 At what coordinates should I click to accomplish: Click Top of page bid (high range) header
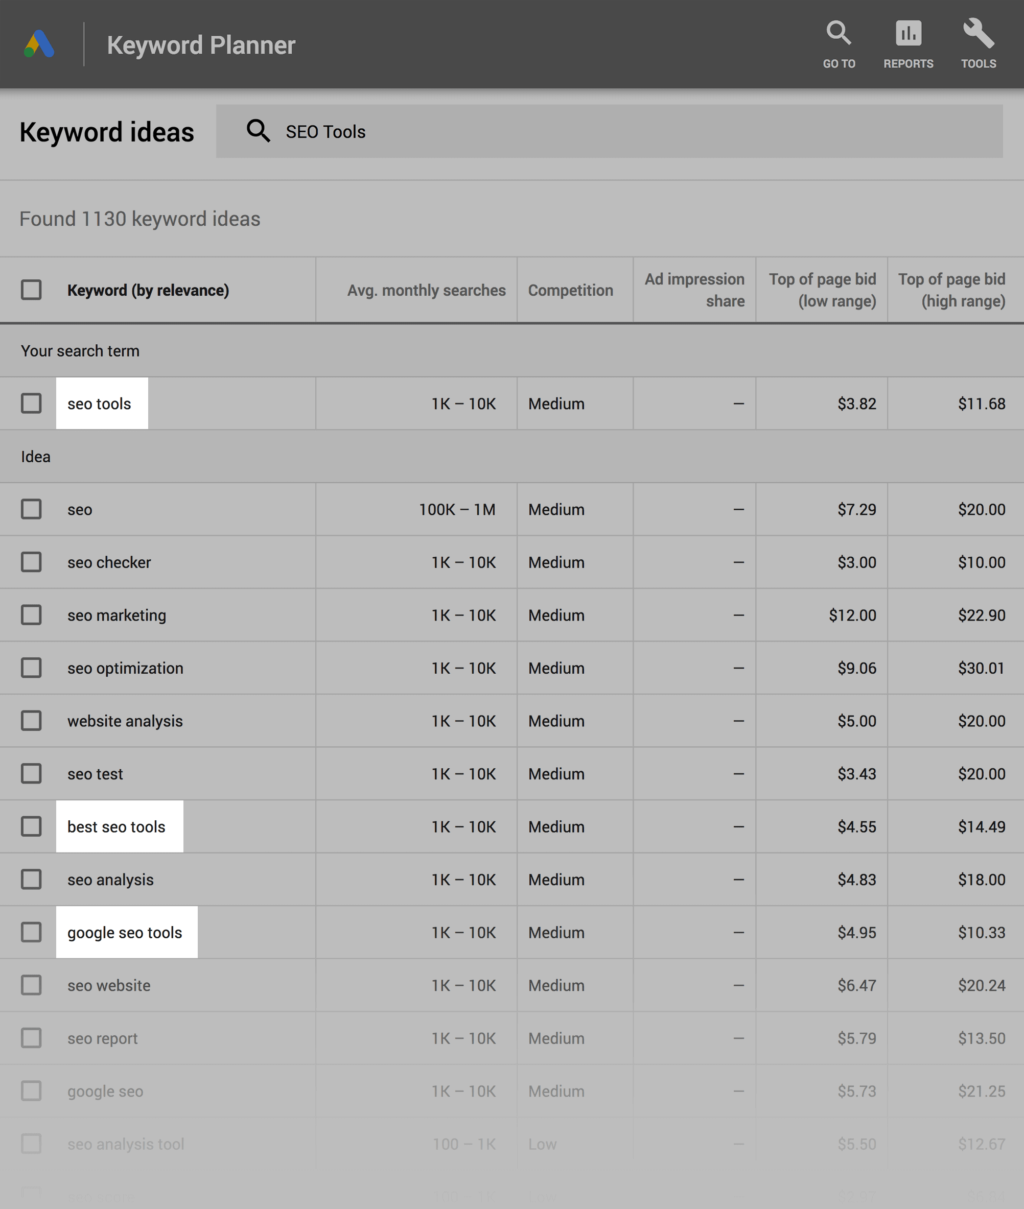[x=952, y=290]
